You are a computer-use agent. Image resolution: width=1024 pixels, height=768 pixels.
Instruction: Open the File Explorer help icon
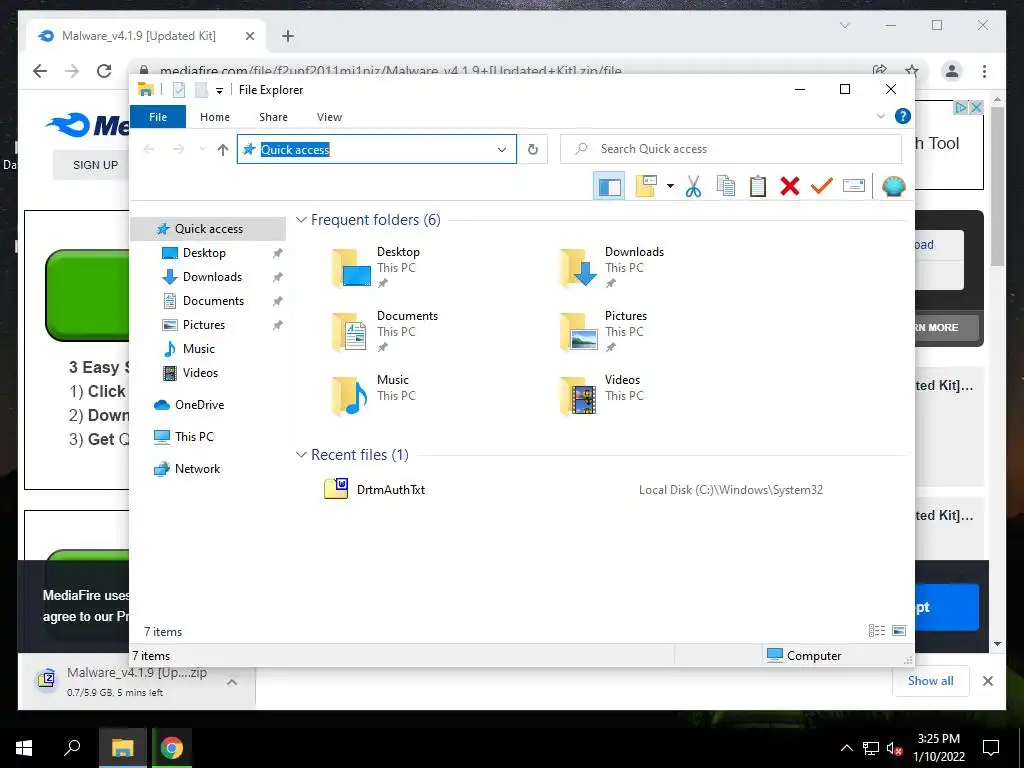903,116
